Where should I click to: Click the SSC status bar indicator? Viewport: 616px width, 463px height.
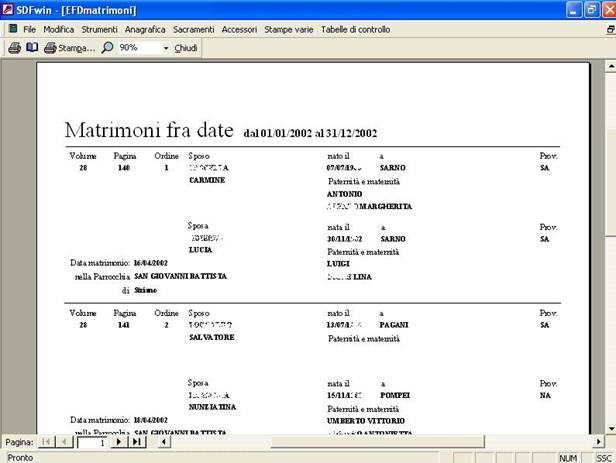click(603, 458)
